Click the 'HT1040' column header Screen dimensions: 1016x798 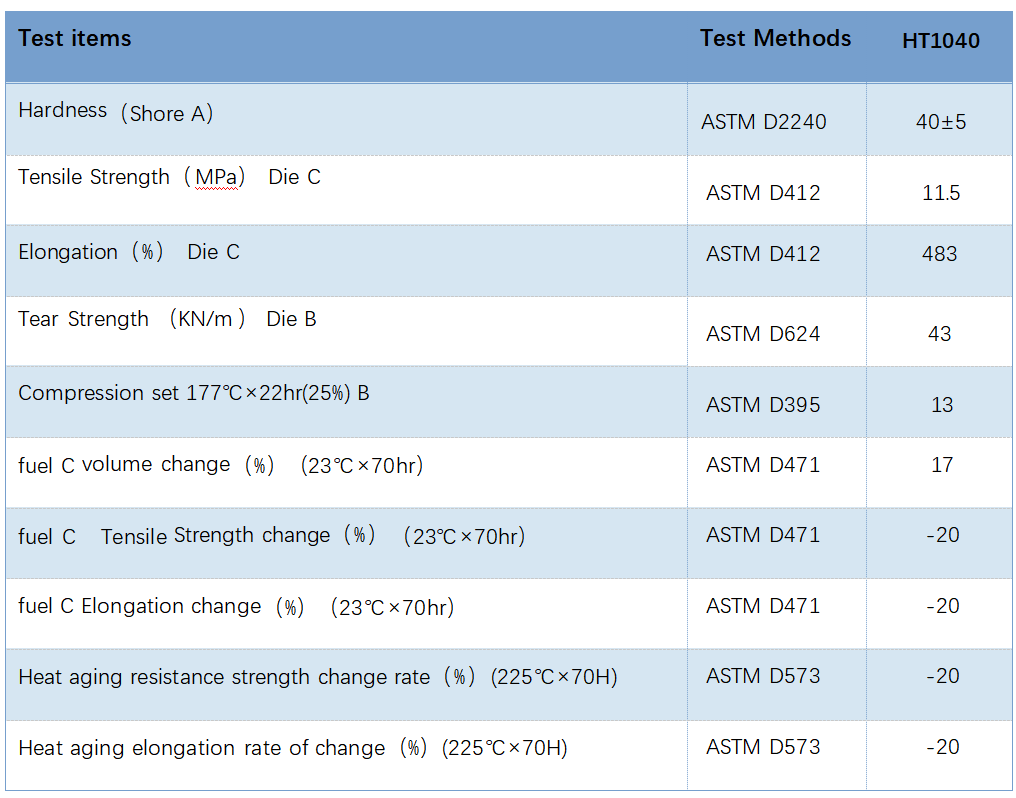[x=940, y=41]
